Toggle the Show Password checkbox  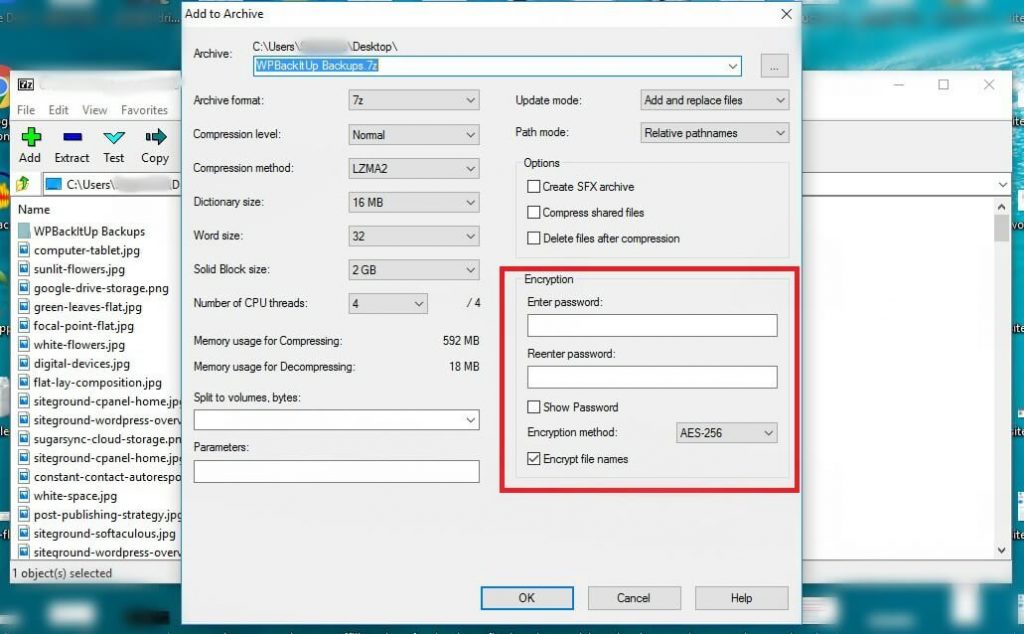pyautogui.click(x=534, y=407)
